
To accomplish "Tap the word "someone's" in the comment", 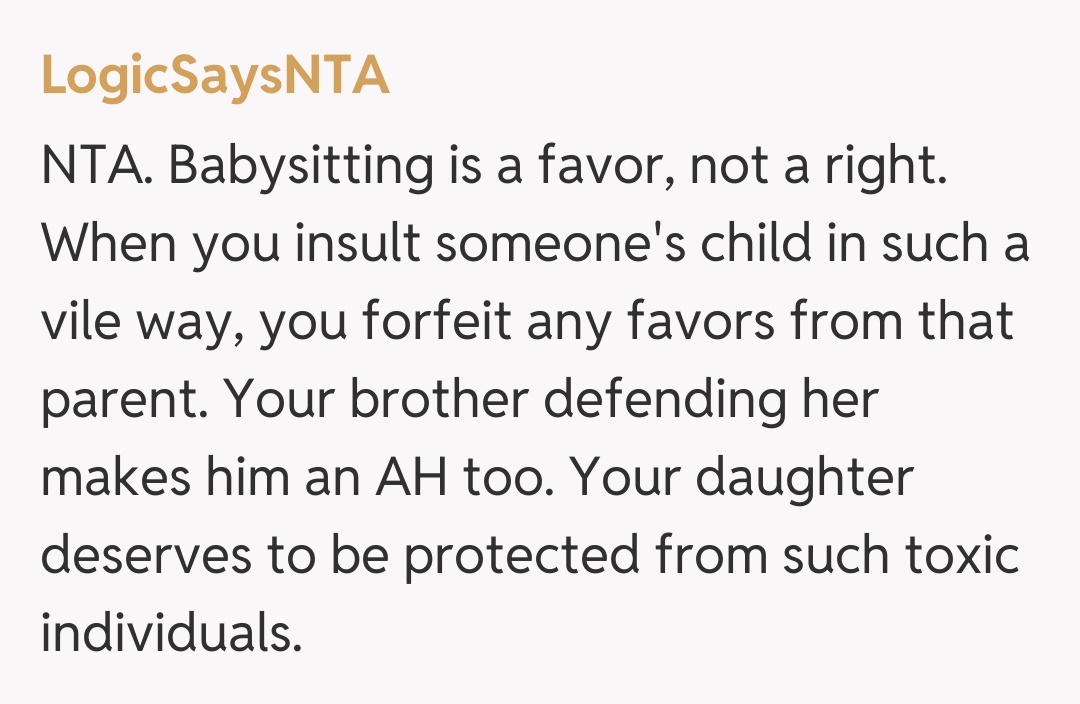I will [x=547, y=247].
